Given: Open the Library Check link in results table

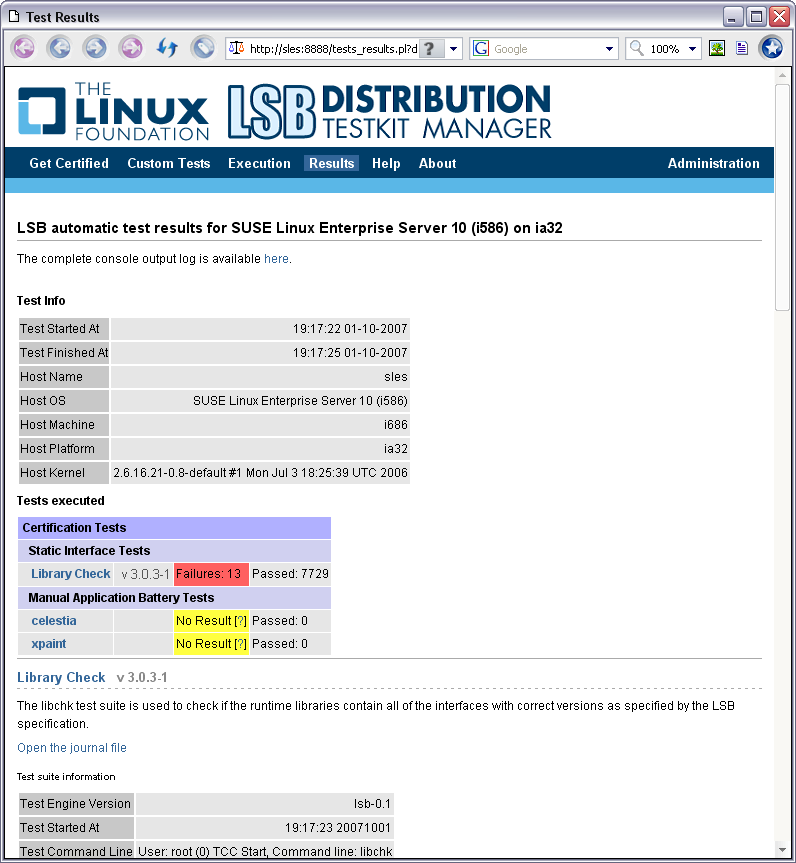Looking at the screenshot, I should pyautogui.click(x=70, y=573).
